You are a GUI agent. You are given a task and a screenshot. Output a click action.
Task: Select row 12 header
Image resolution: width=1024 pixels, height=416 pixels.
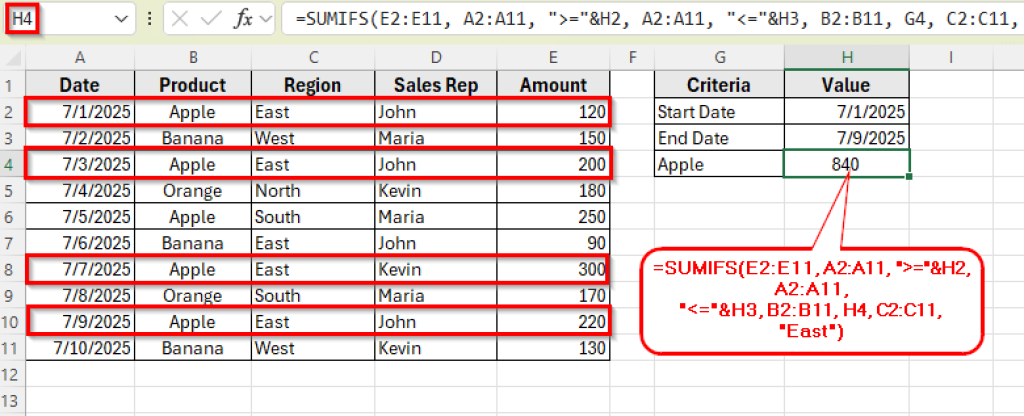click(x=12, y=373)
